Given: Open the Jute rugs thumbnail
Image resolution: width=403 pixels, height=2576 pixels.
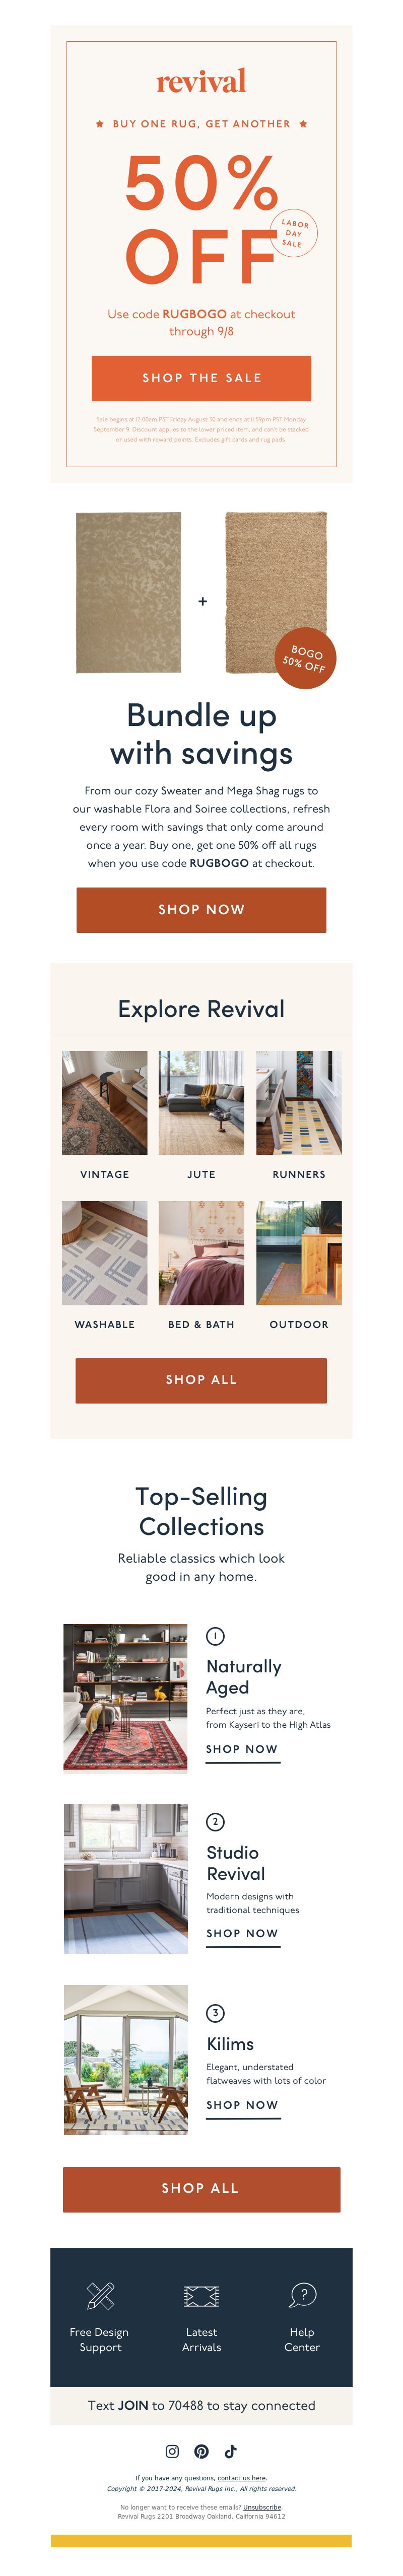Looking at the screenshot, I should 201,1102.
